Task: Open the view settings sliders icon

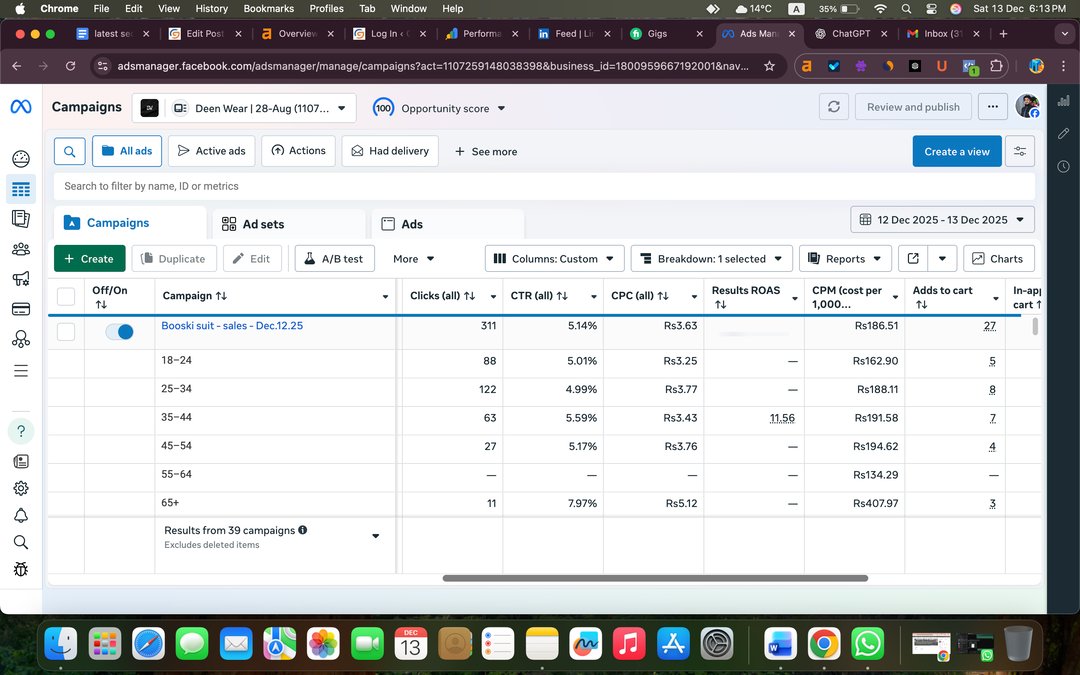Action: [x=1019, y=151]
